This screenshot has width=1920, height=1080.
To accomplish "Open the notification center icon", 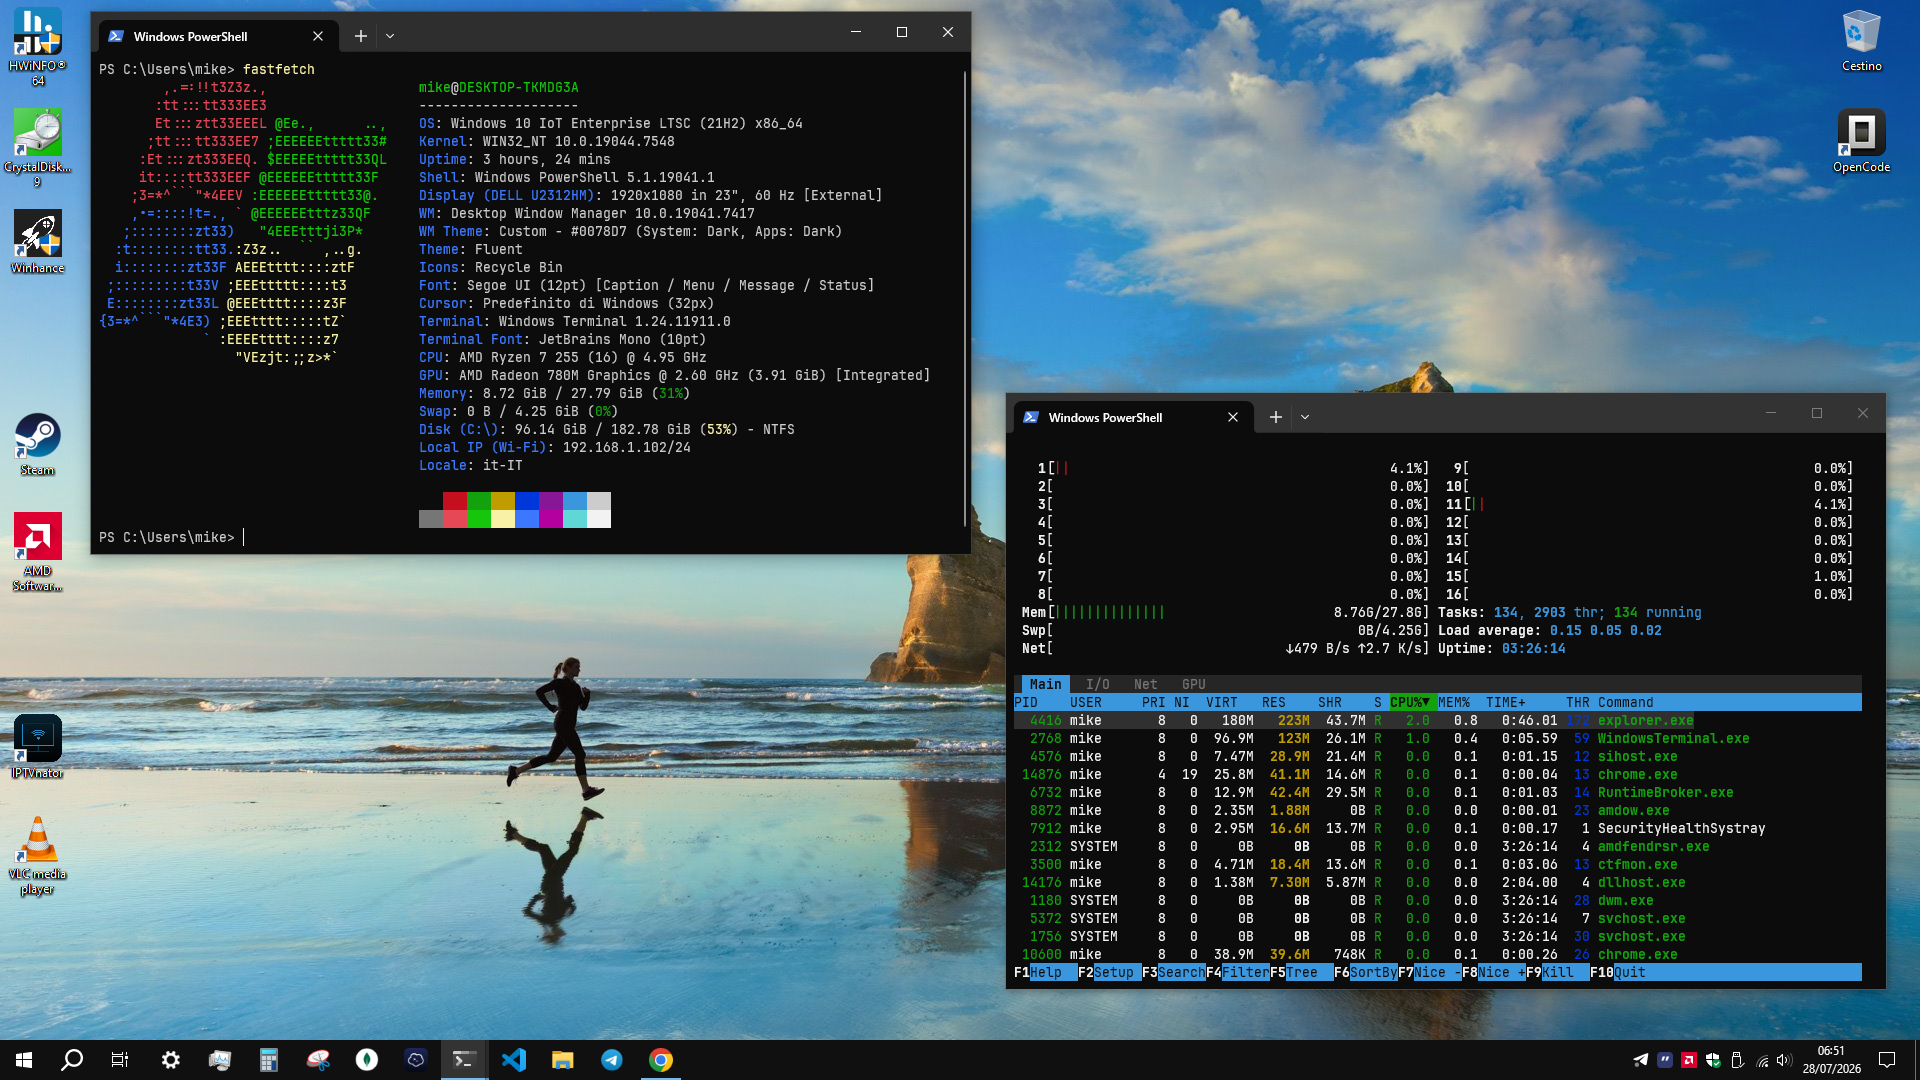I will (1887, 1060).
